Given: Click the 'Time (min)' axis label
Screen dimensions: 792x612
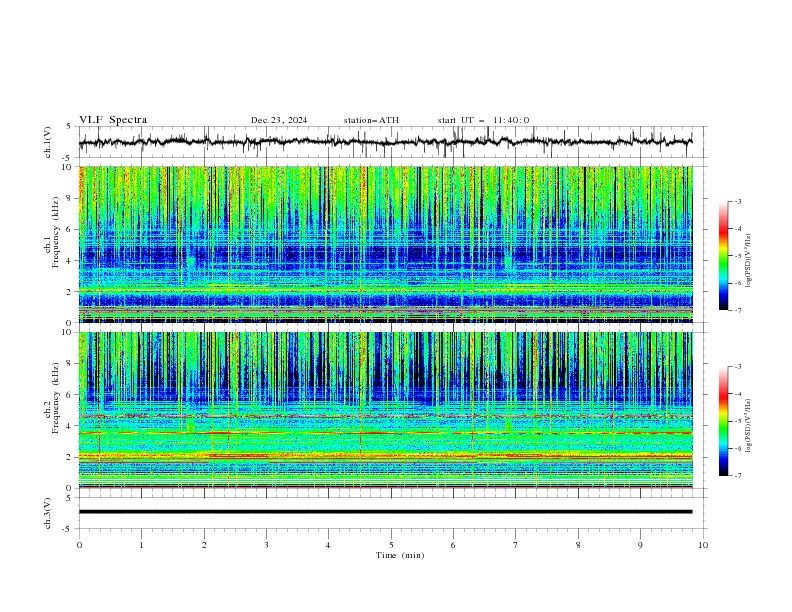Looking at the screenshot, I should 400,555.
